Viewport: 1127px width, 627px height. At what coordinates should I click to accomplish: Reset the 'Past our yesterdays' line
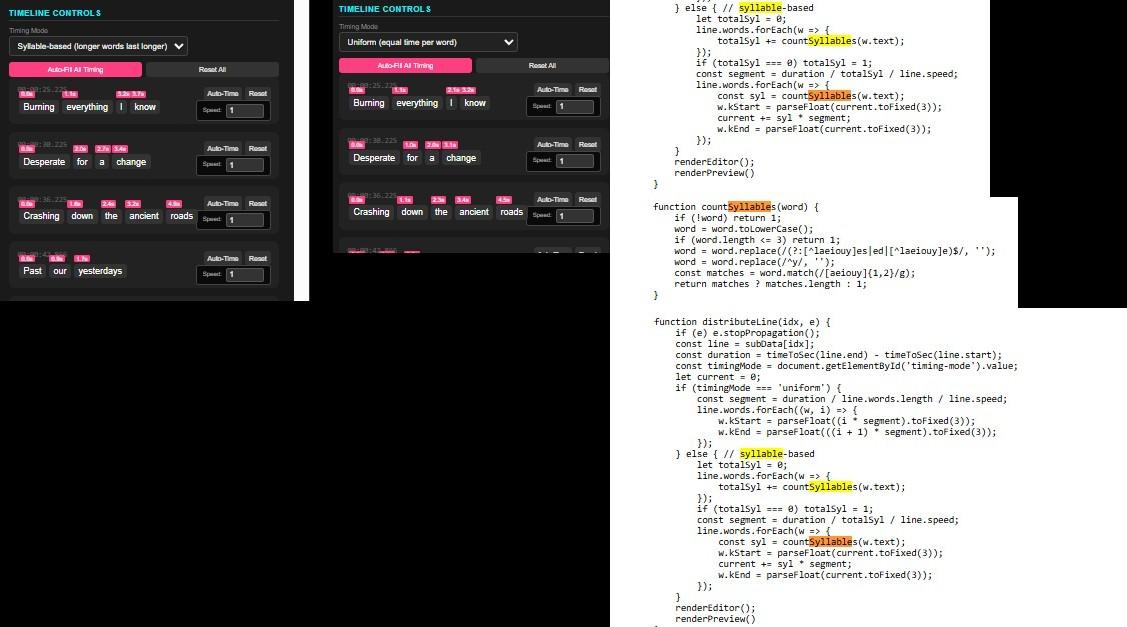click(258, 259)
